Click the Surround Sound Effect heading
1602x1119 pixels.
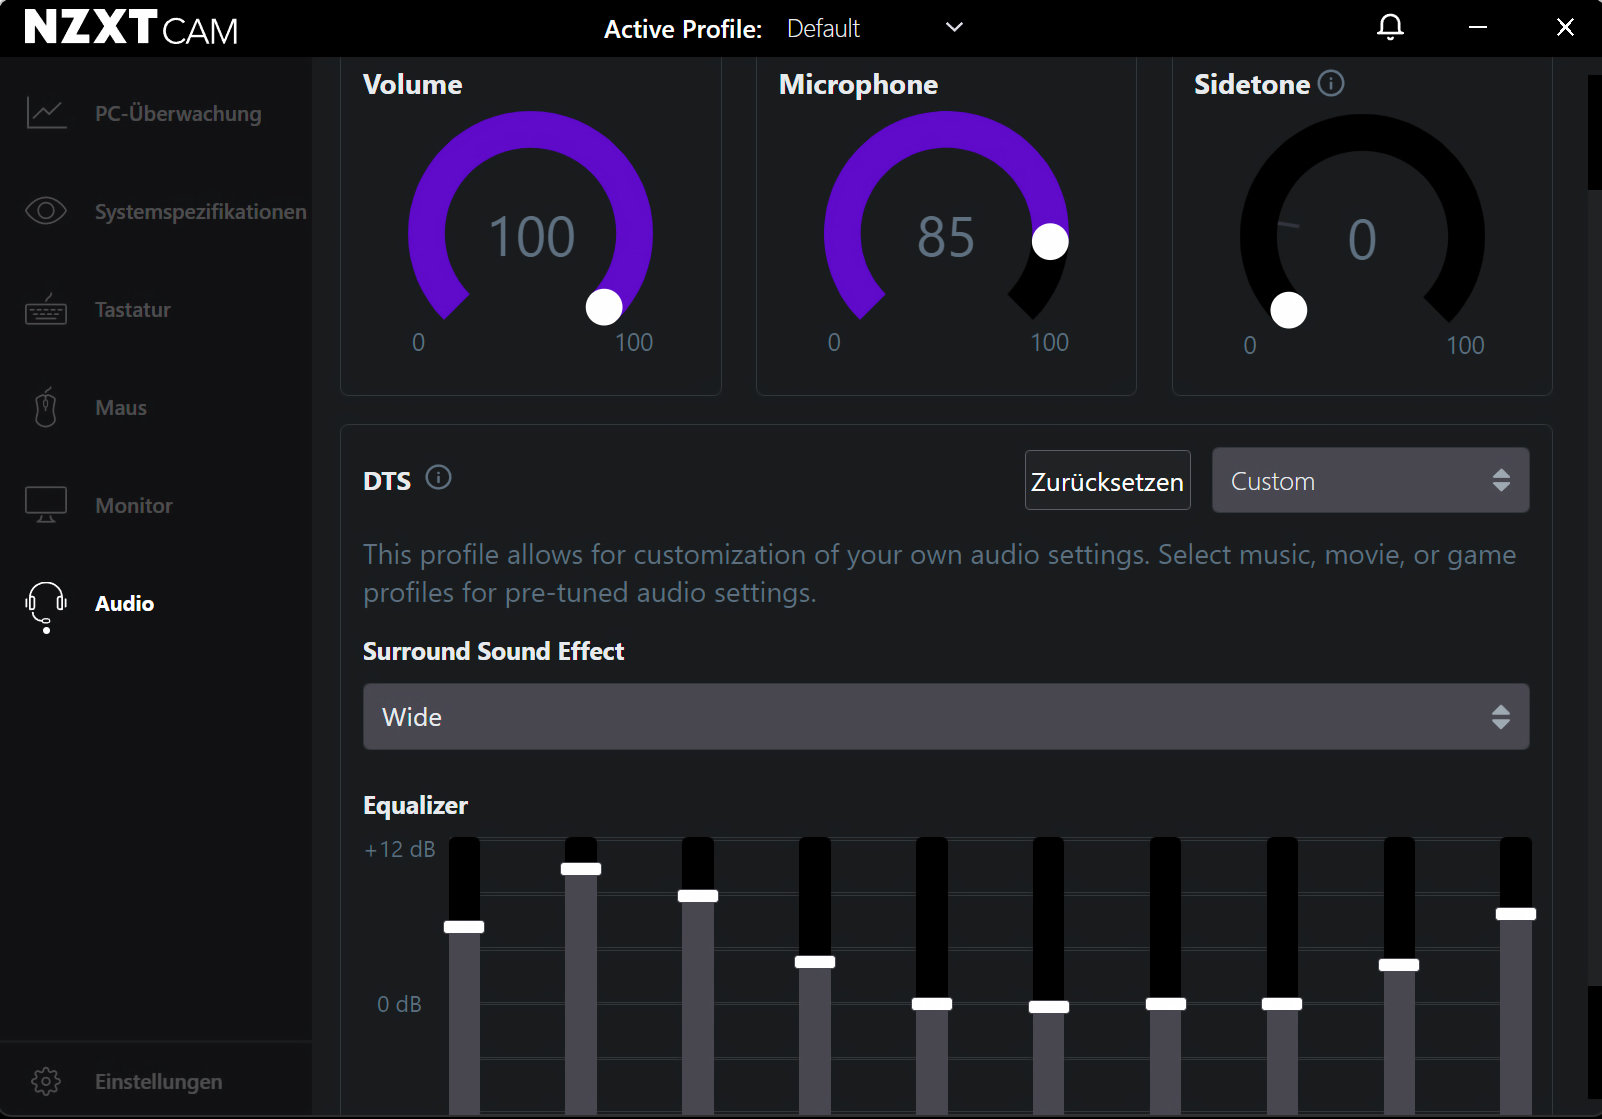tap(493, 651)
